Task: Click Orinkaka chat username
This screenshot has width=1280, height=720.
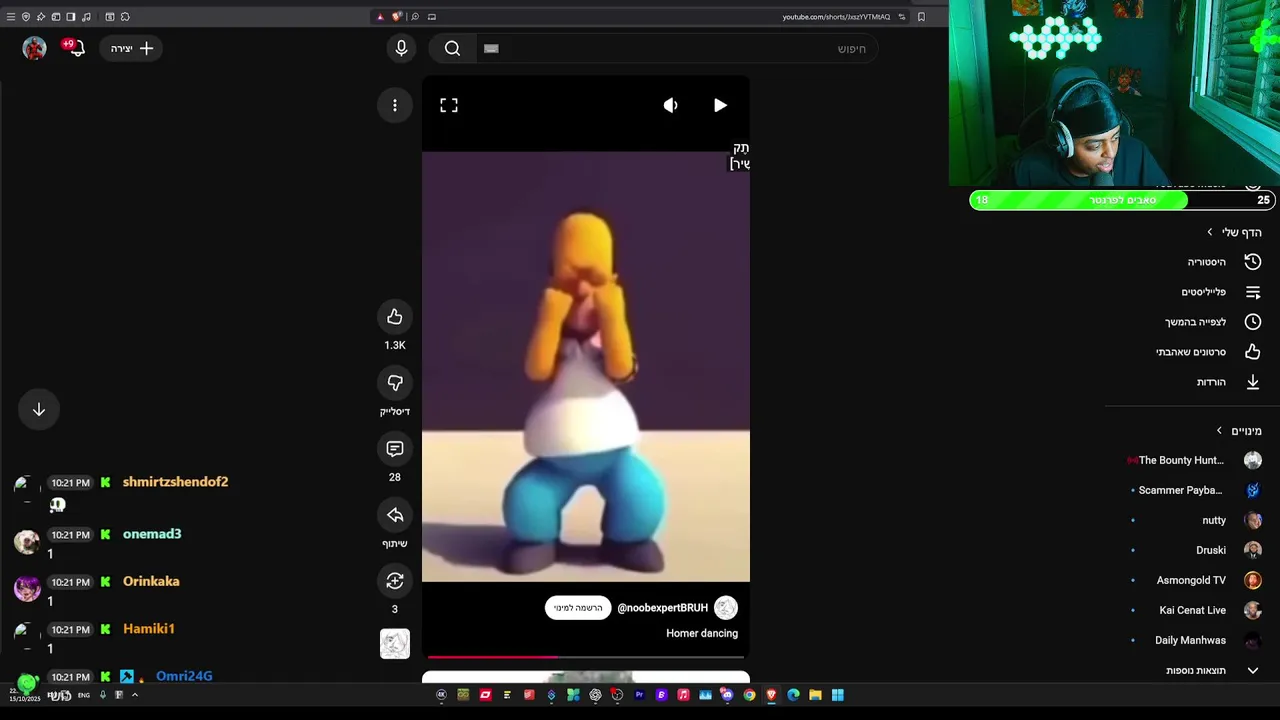Action: pos(151,581)
